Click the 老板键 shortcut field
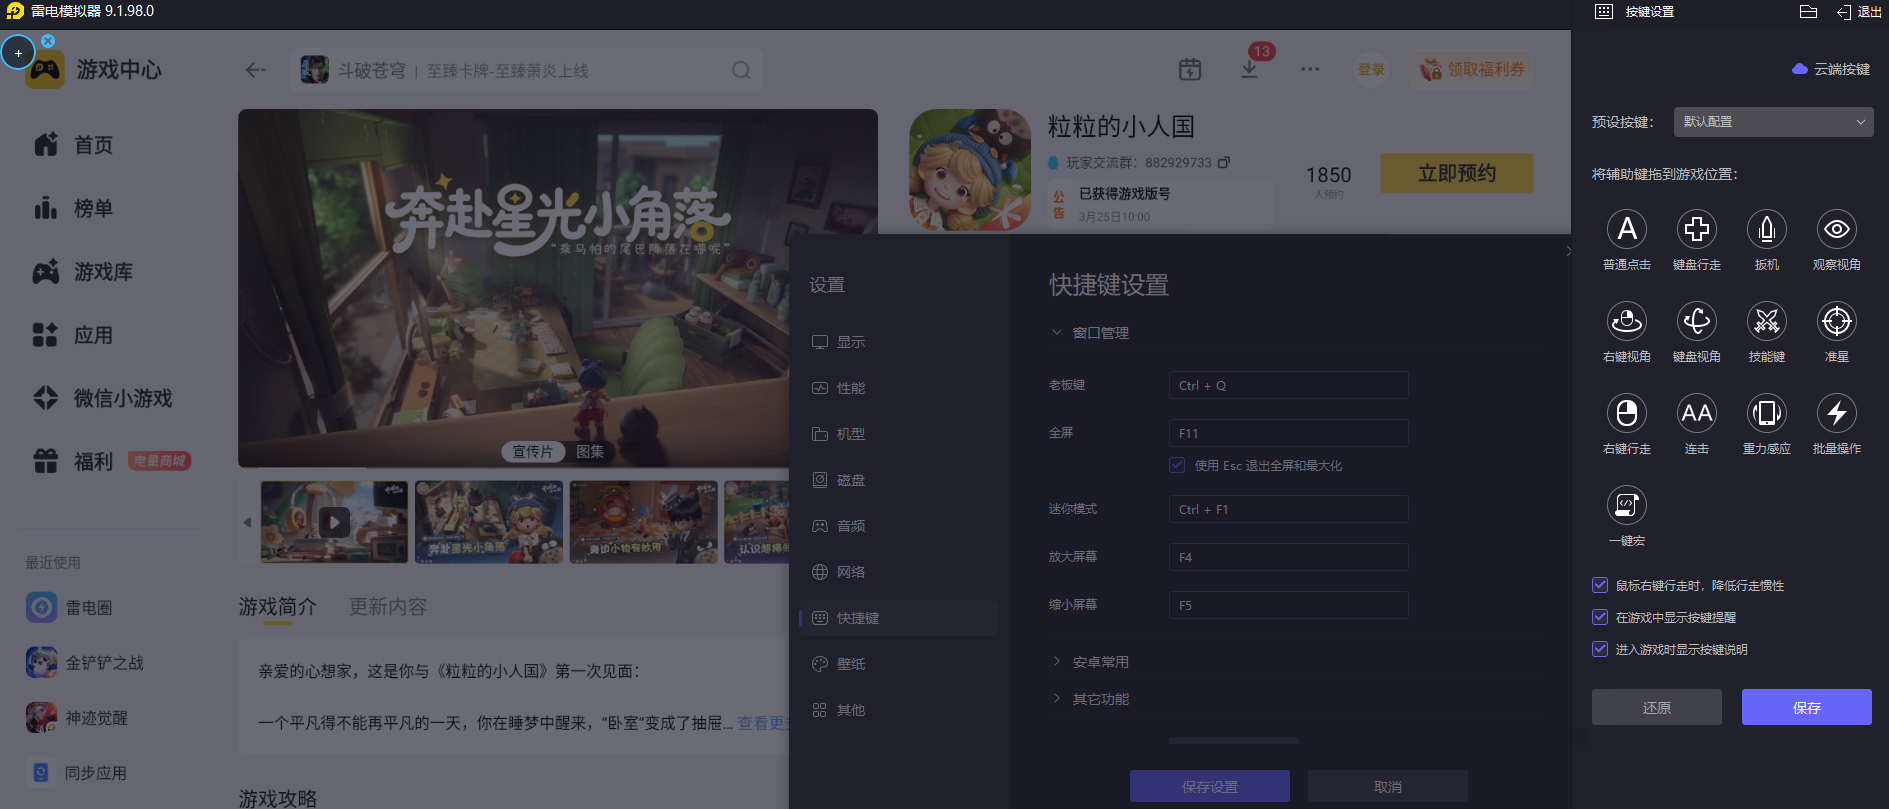Viewport: 1889px width, 809px height. pyautogui.click(x=1288, y=385)
